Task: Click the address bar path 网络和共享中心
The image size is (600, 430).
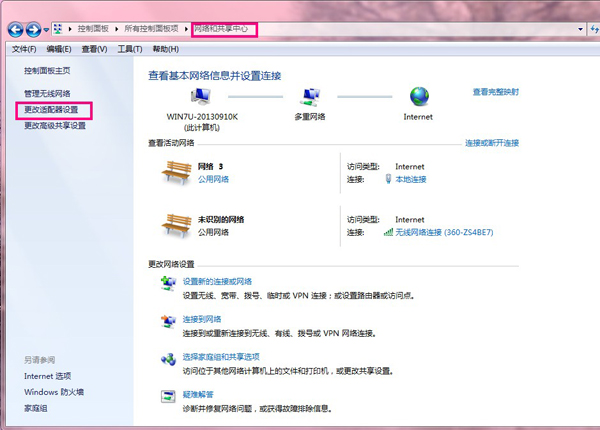Action: 220,30
